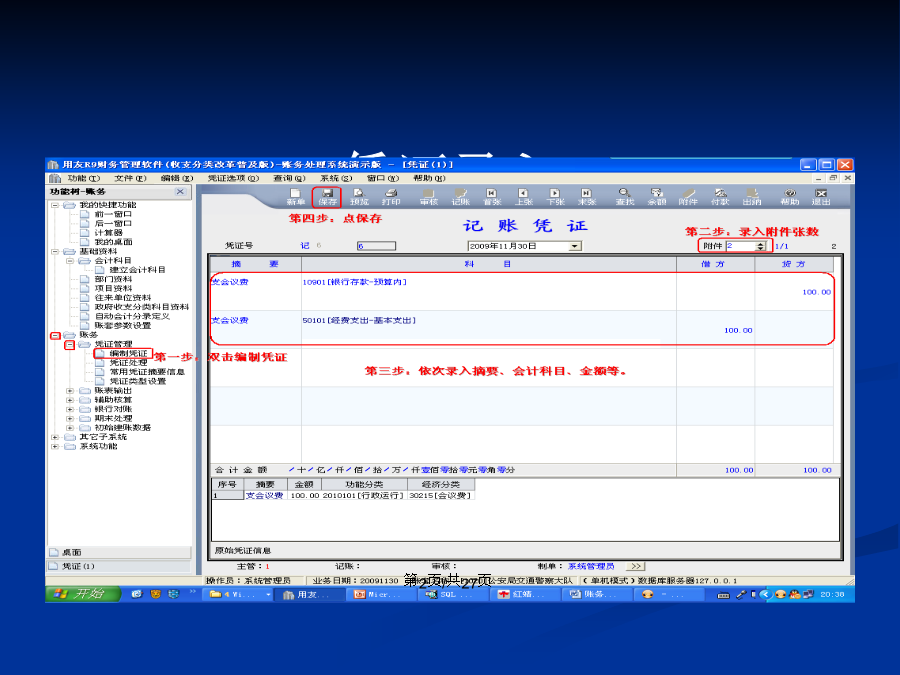The image size is (900, 675).
Task: Open voucher date dropdown 2009年11月30日
Action: 575,246
